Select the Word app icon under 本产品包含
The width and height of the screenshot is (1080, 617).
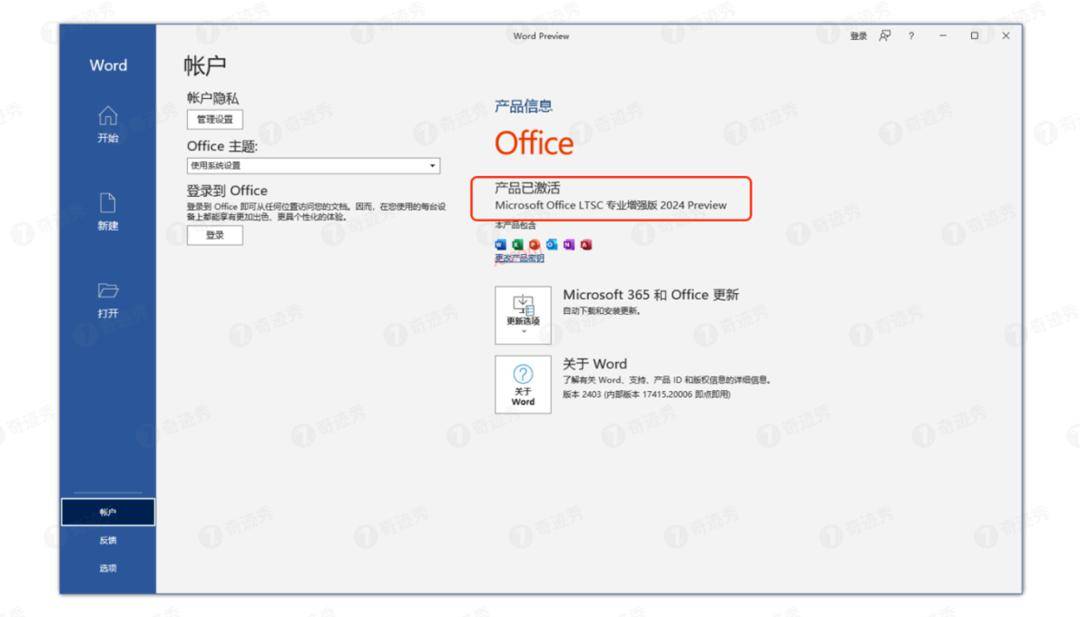tap(500, 244)
